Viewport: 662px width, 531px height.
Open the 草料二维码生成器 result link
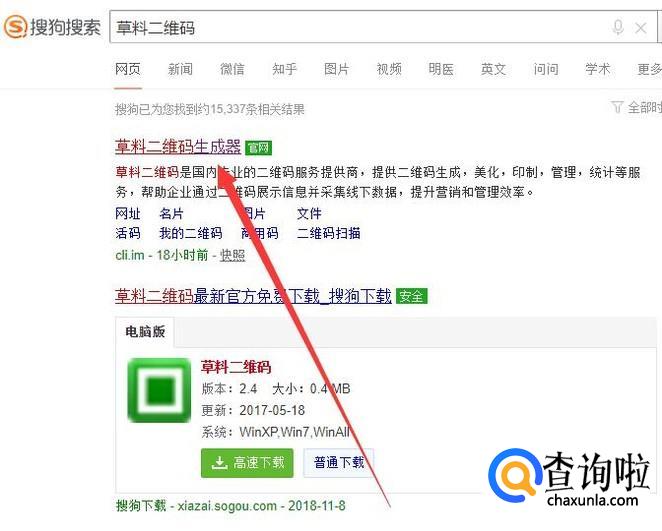(x=178, y=147)
